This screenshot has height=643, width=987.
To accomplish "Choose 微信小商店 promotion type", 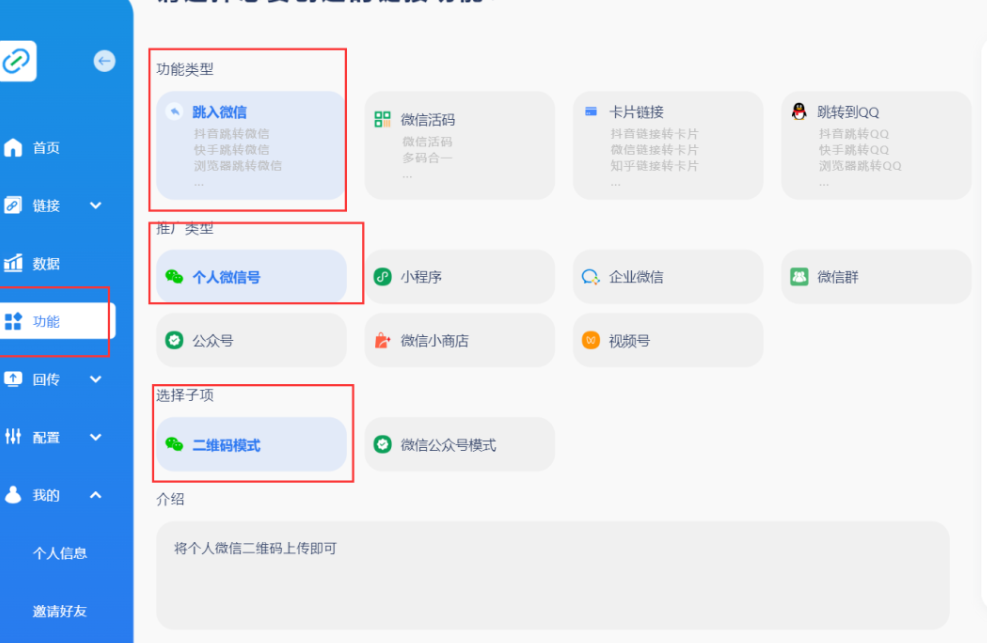I will tap(460, 340).
